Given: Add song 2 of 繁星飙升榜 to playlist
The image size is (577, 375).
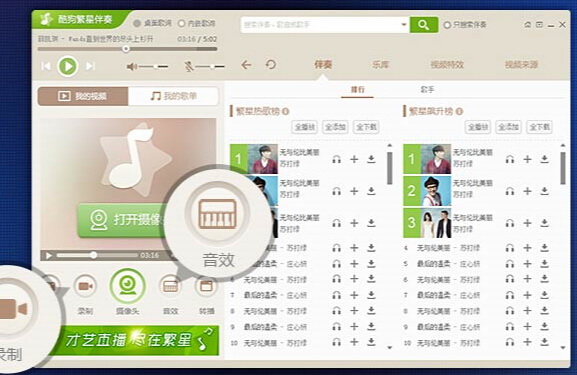Looking at the screenshot, I should [x=527, y=191].
